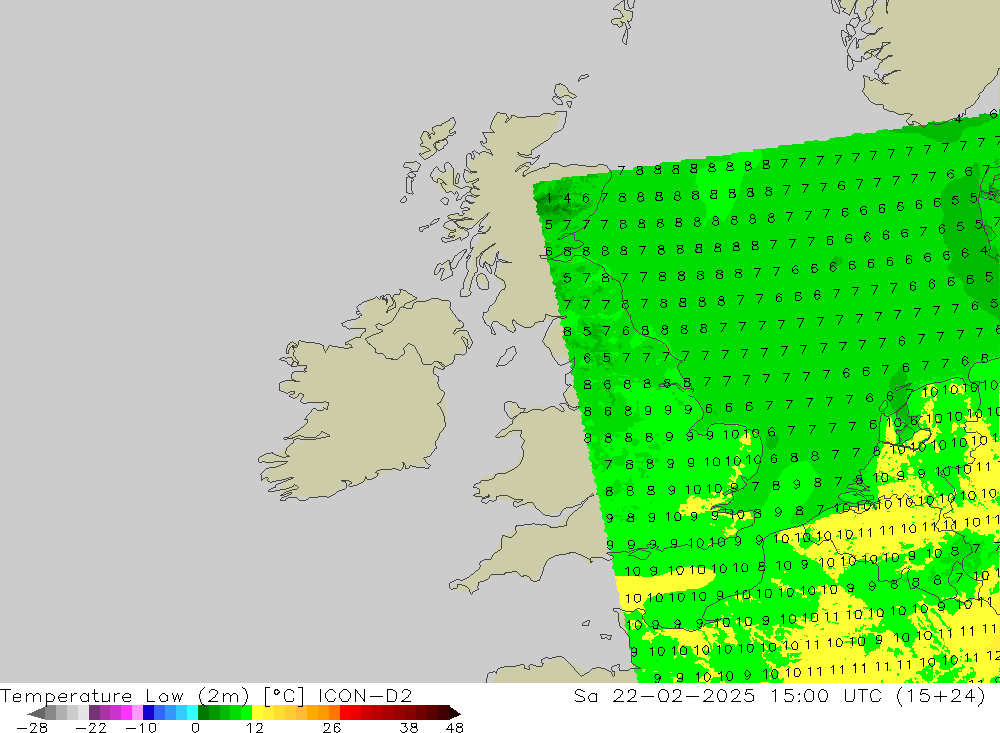Click the gray left arrow end of color bar
Viewport: 1000px width, 733px height.
[37, 713]
